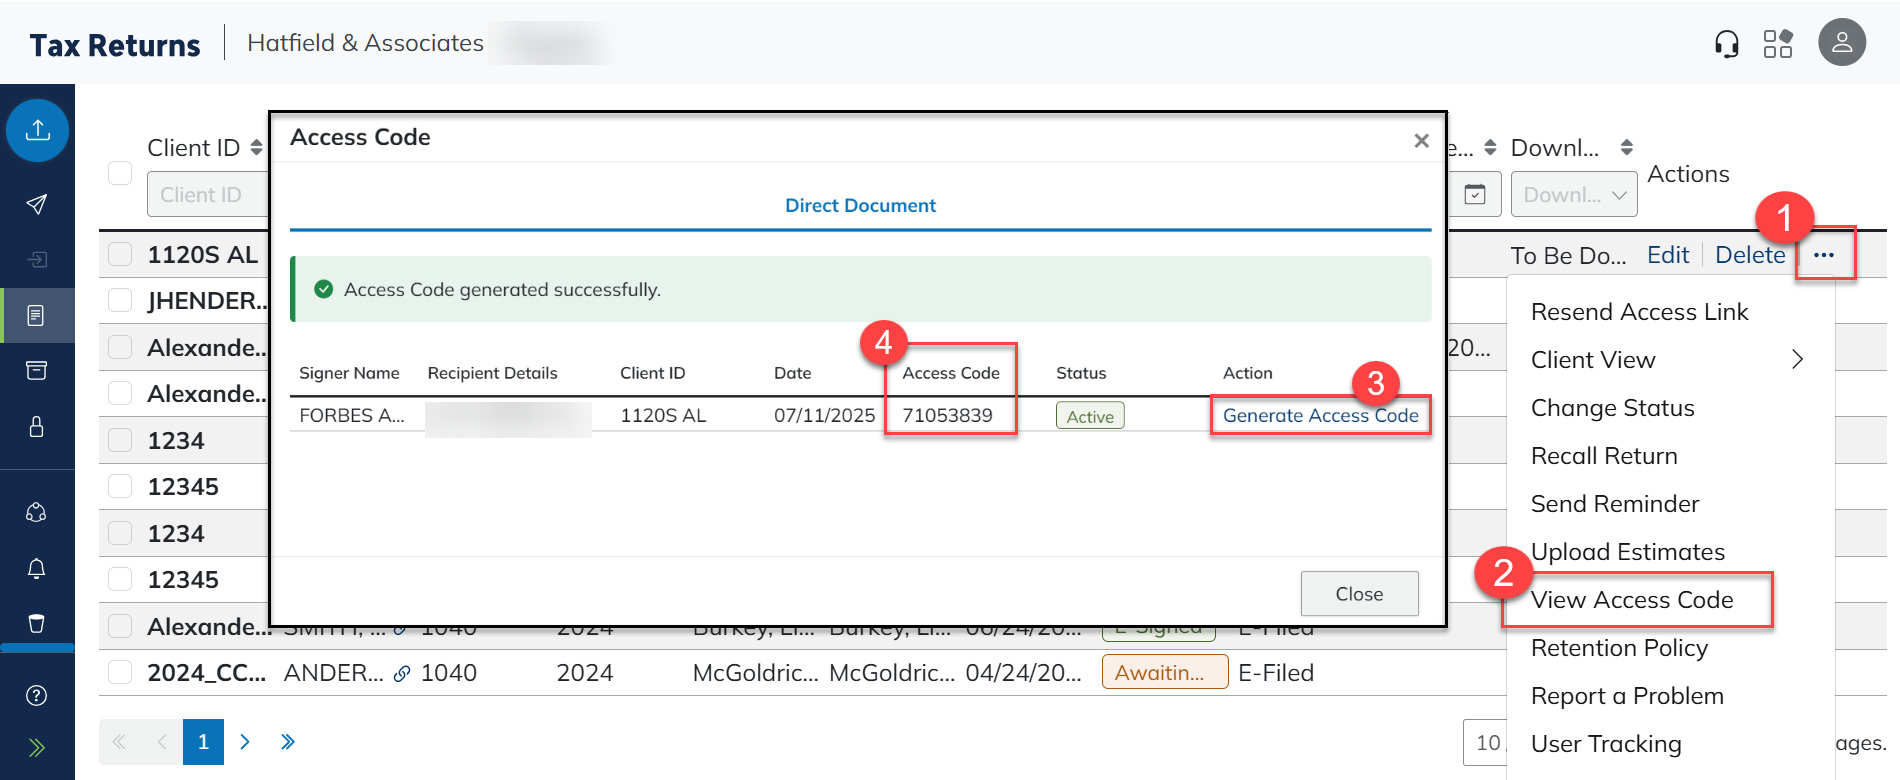Toggle the select-all header checkbox
The width and height of the screenshot is (1900, 780).
click(120, 173)
